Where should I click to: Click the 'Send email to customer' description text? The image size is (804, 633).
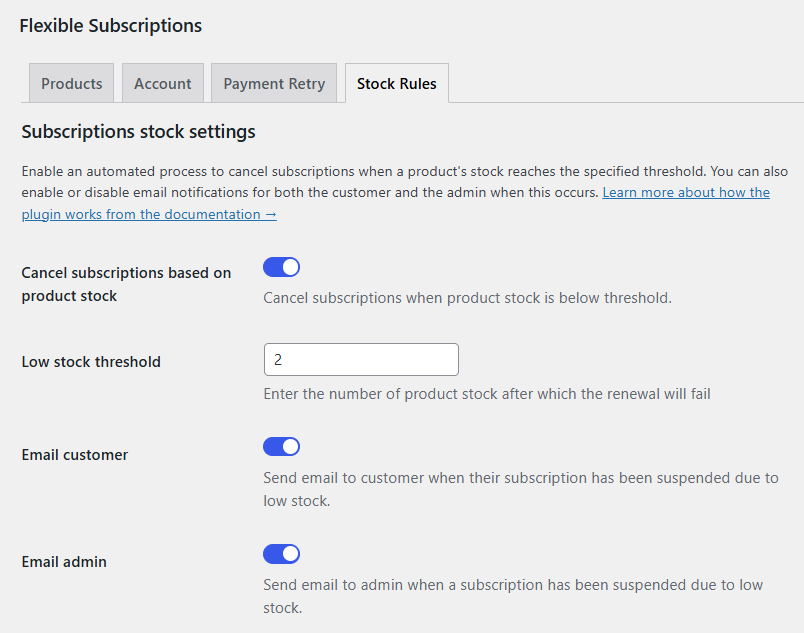click(x=521, y=489)
